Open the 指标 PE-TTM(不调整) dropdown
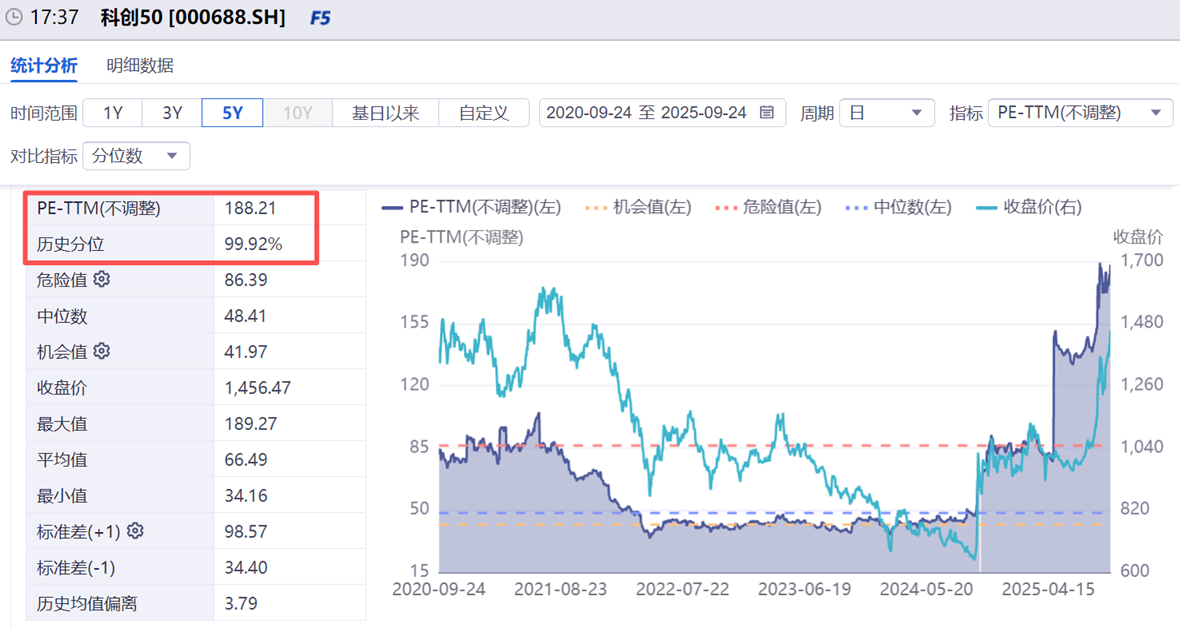1180x628 pixels. tap(1080, 113)
